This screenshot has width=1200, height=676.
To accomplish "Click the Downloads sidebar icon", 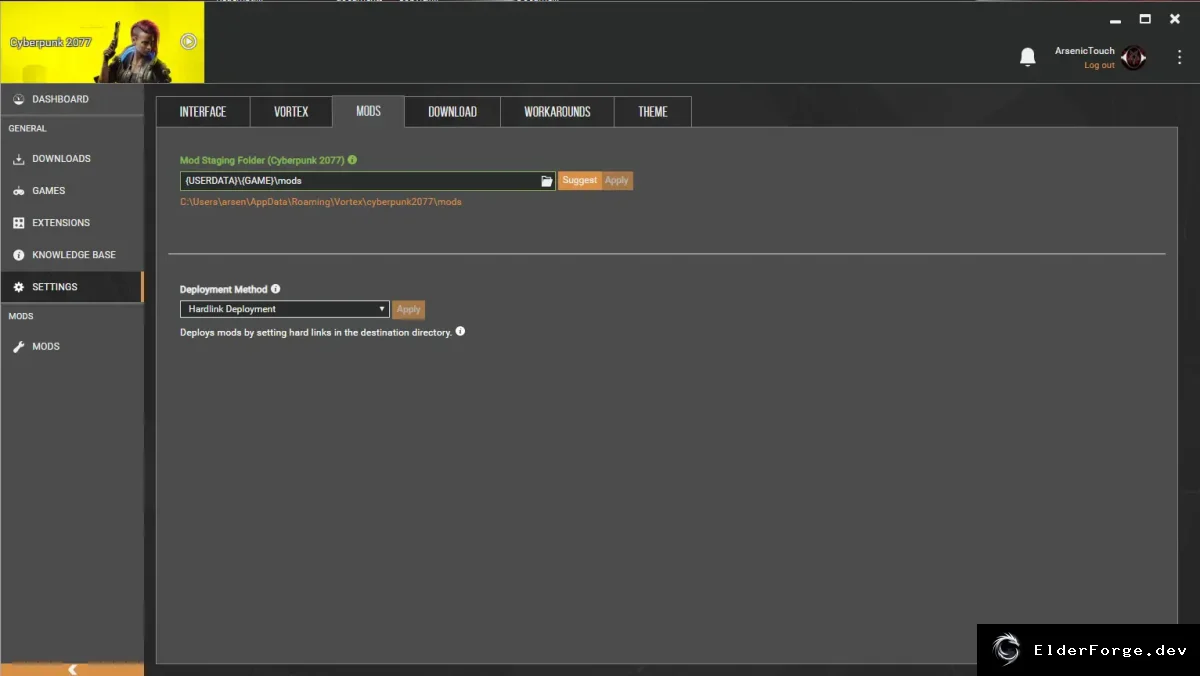I will click(19, 159).
